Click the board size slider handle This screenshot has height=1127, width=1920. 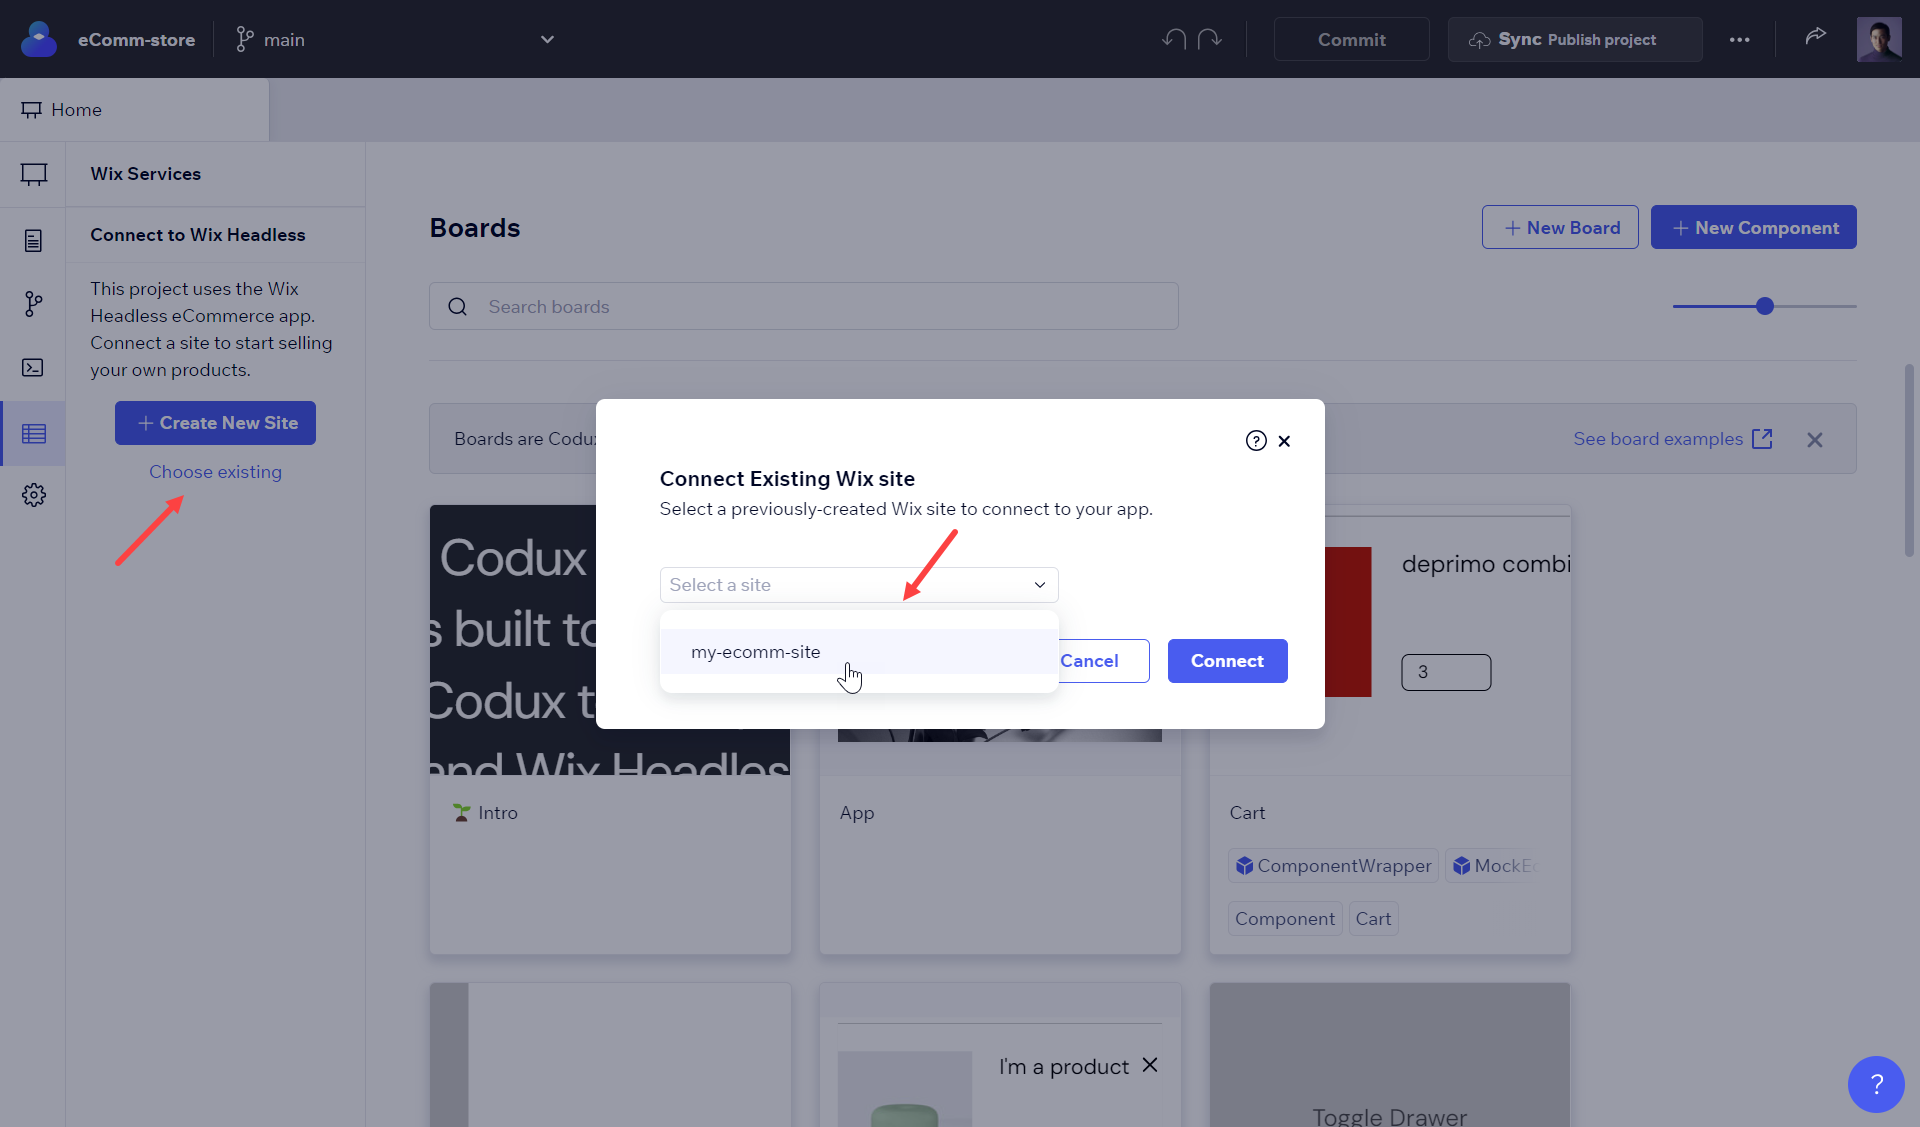(1765, 306)
